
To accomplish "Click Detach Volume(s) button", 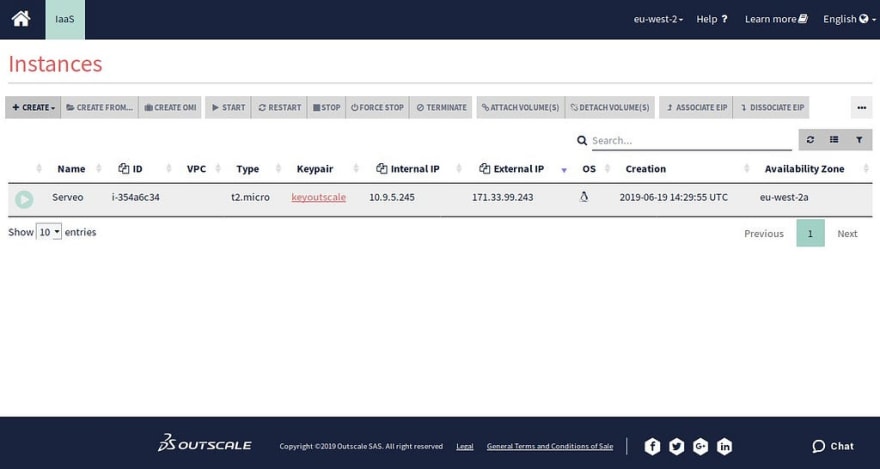I will [x=610, y=107].
